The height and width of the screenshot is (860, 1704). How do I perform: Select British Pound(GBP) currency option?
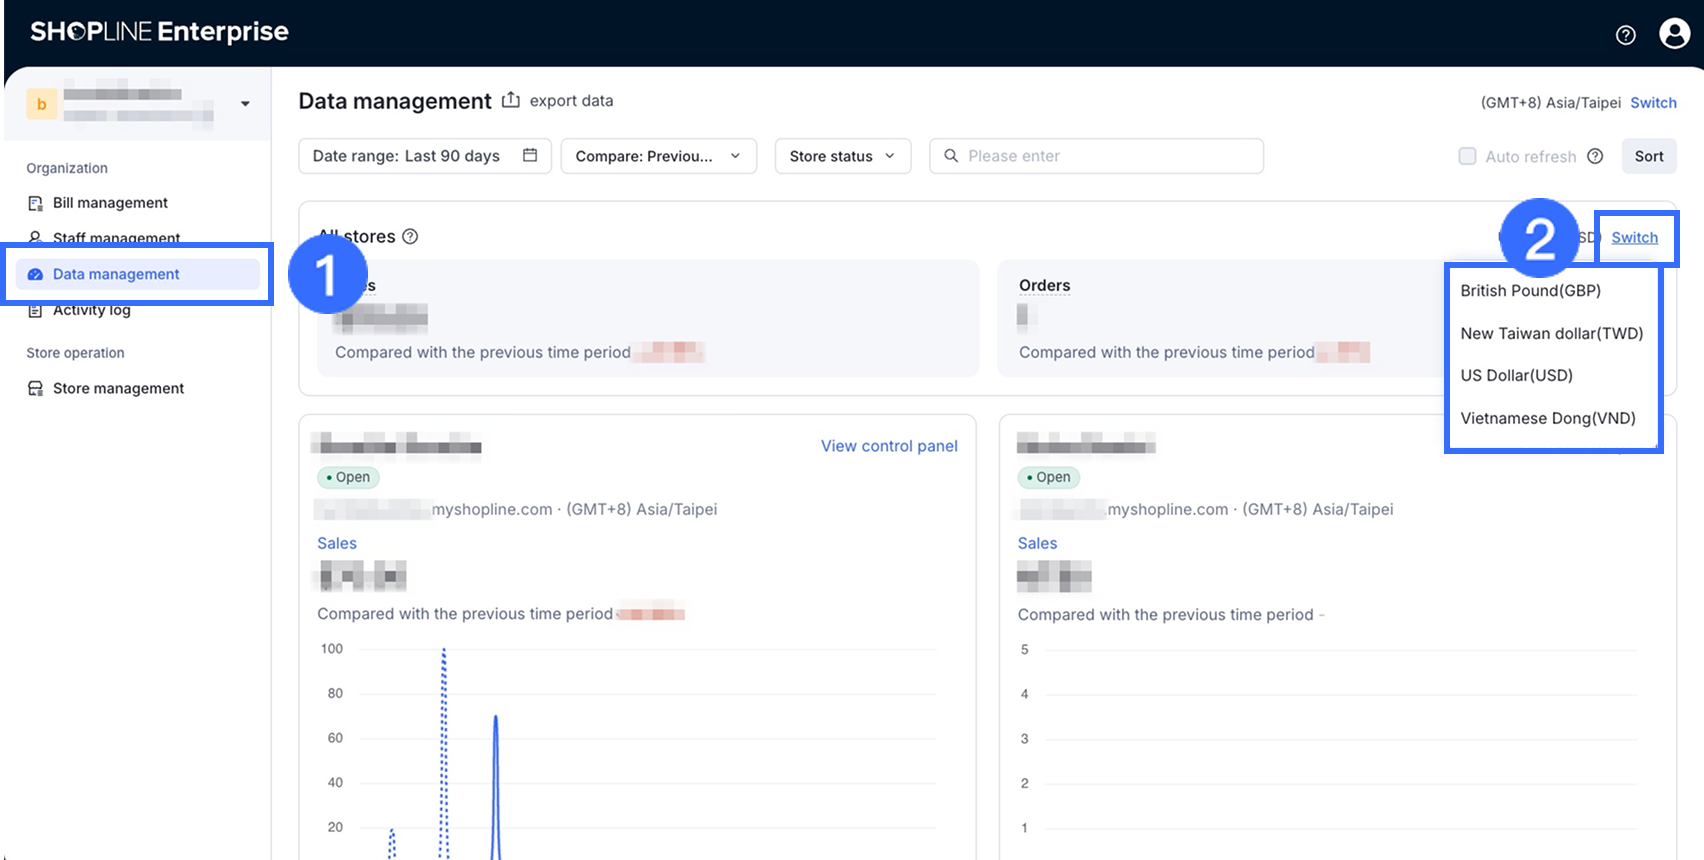[1530, 290]
